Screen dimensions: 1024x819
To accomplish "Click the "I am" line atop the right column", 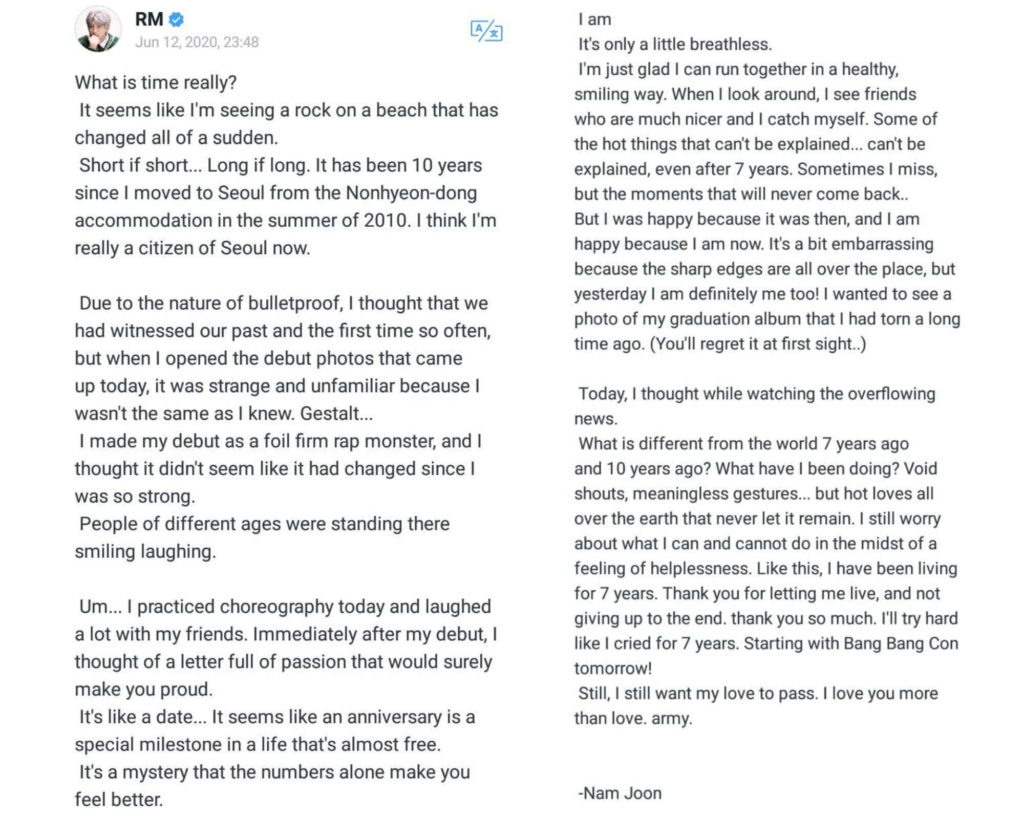I will [x=594, y=19].
